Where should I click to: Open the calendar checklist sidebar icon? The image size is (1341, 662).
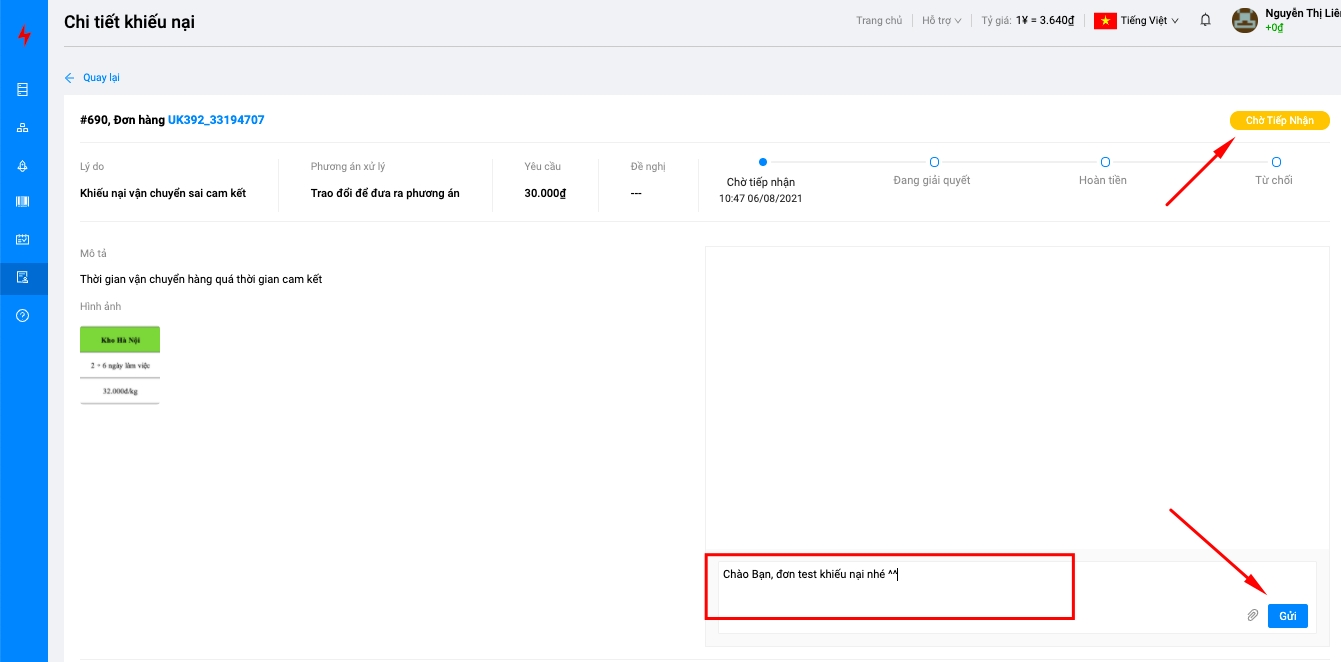click(x=23, y=240)
